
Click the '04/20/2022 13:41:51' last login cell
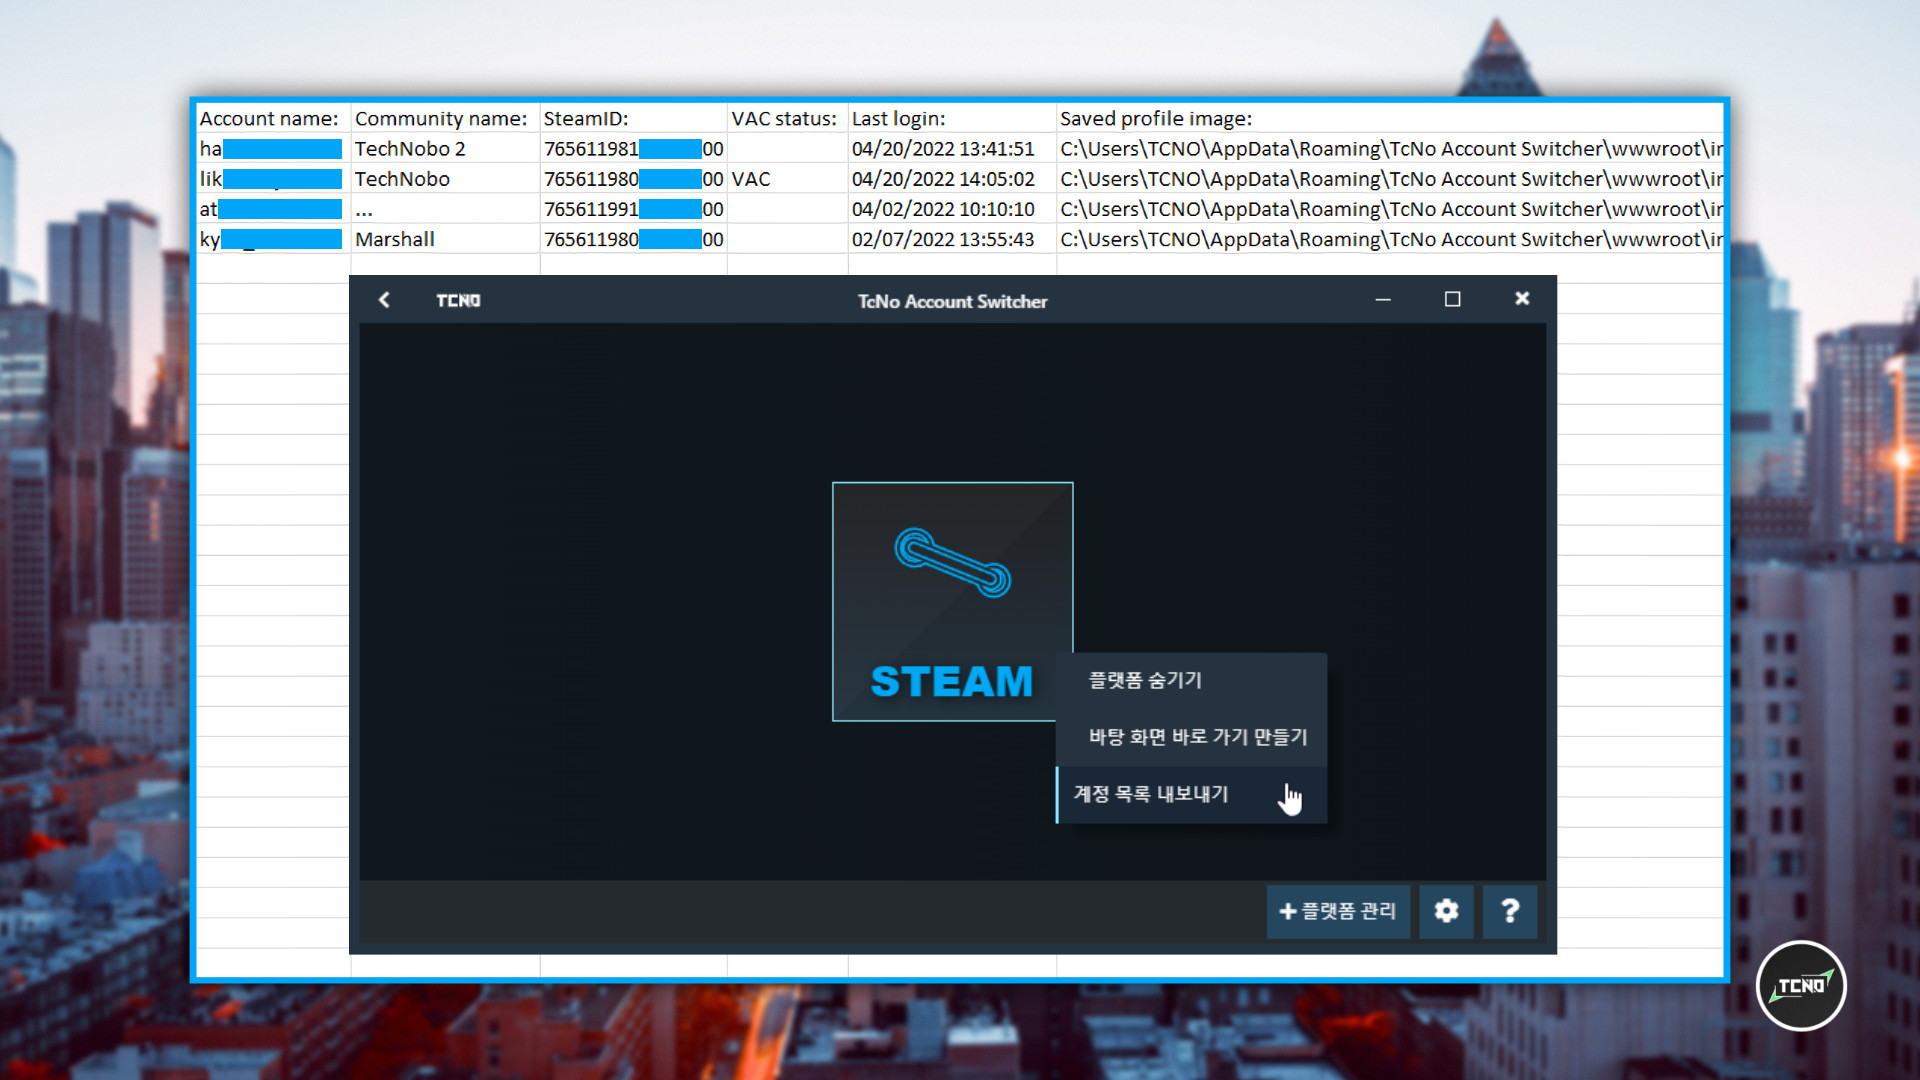943,149
